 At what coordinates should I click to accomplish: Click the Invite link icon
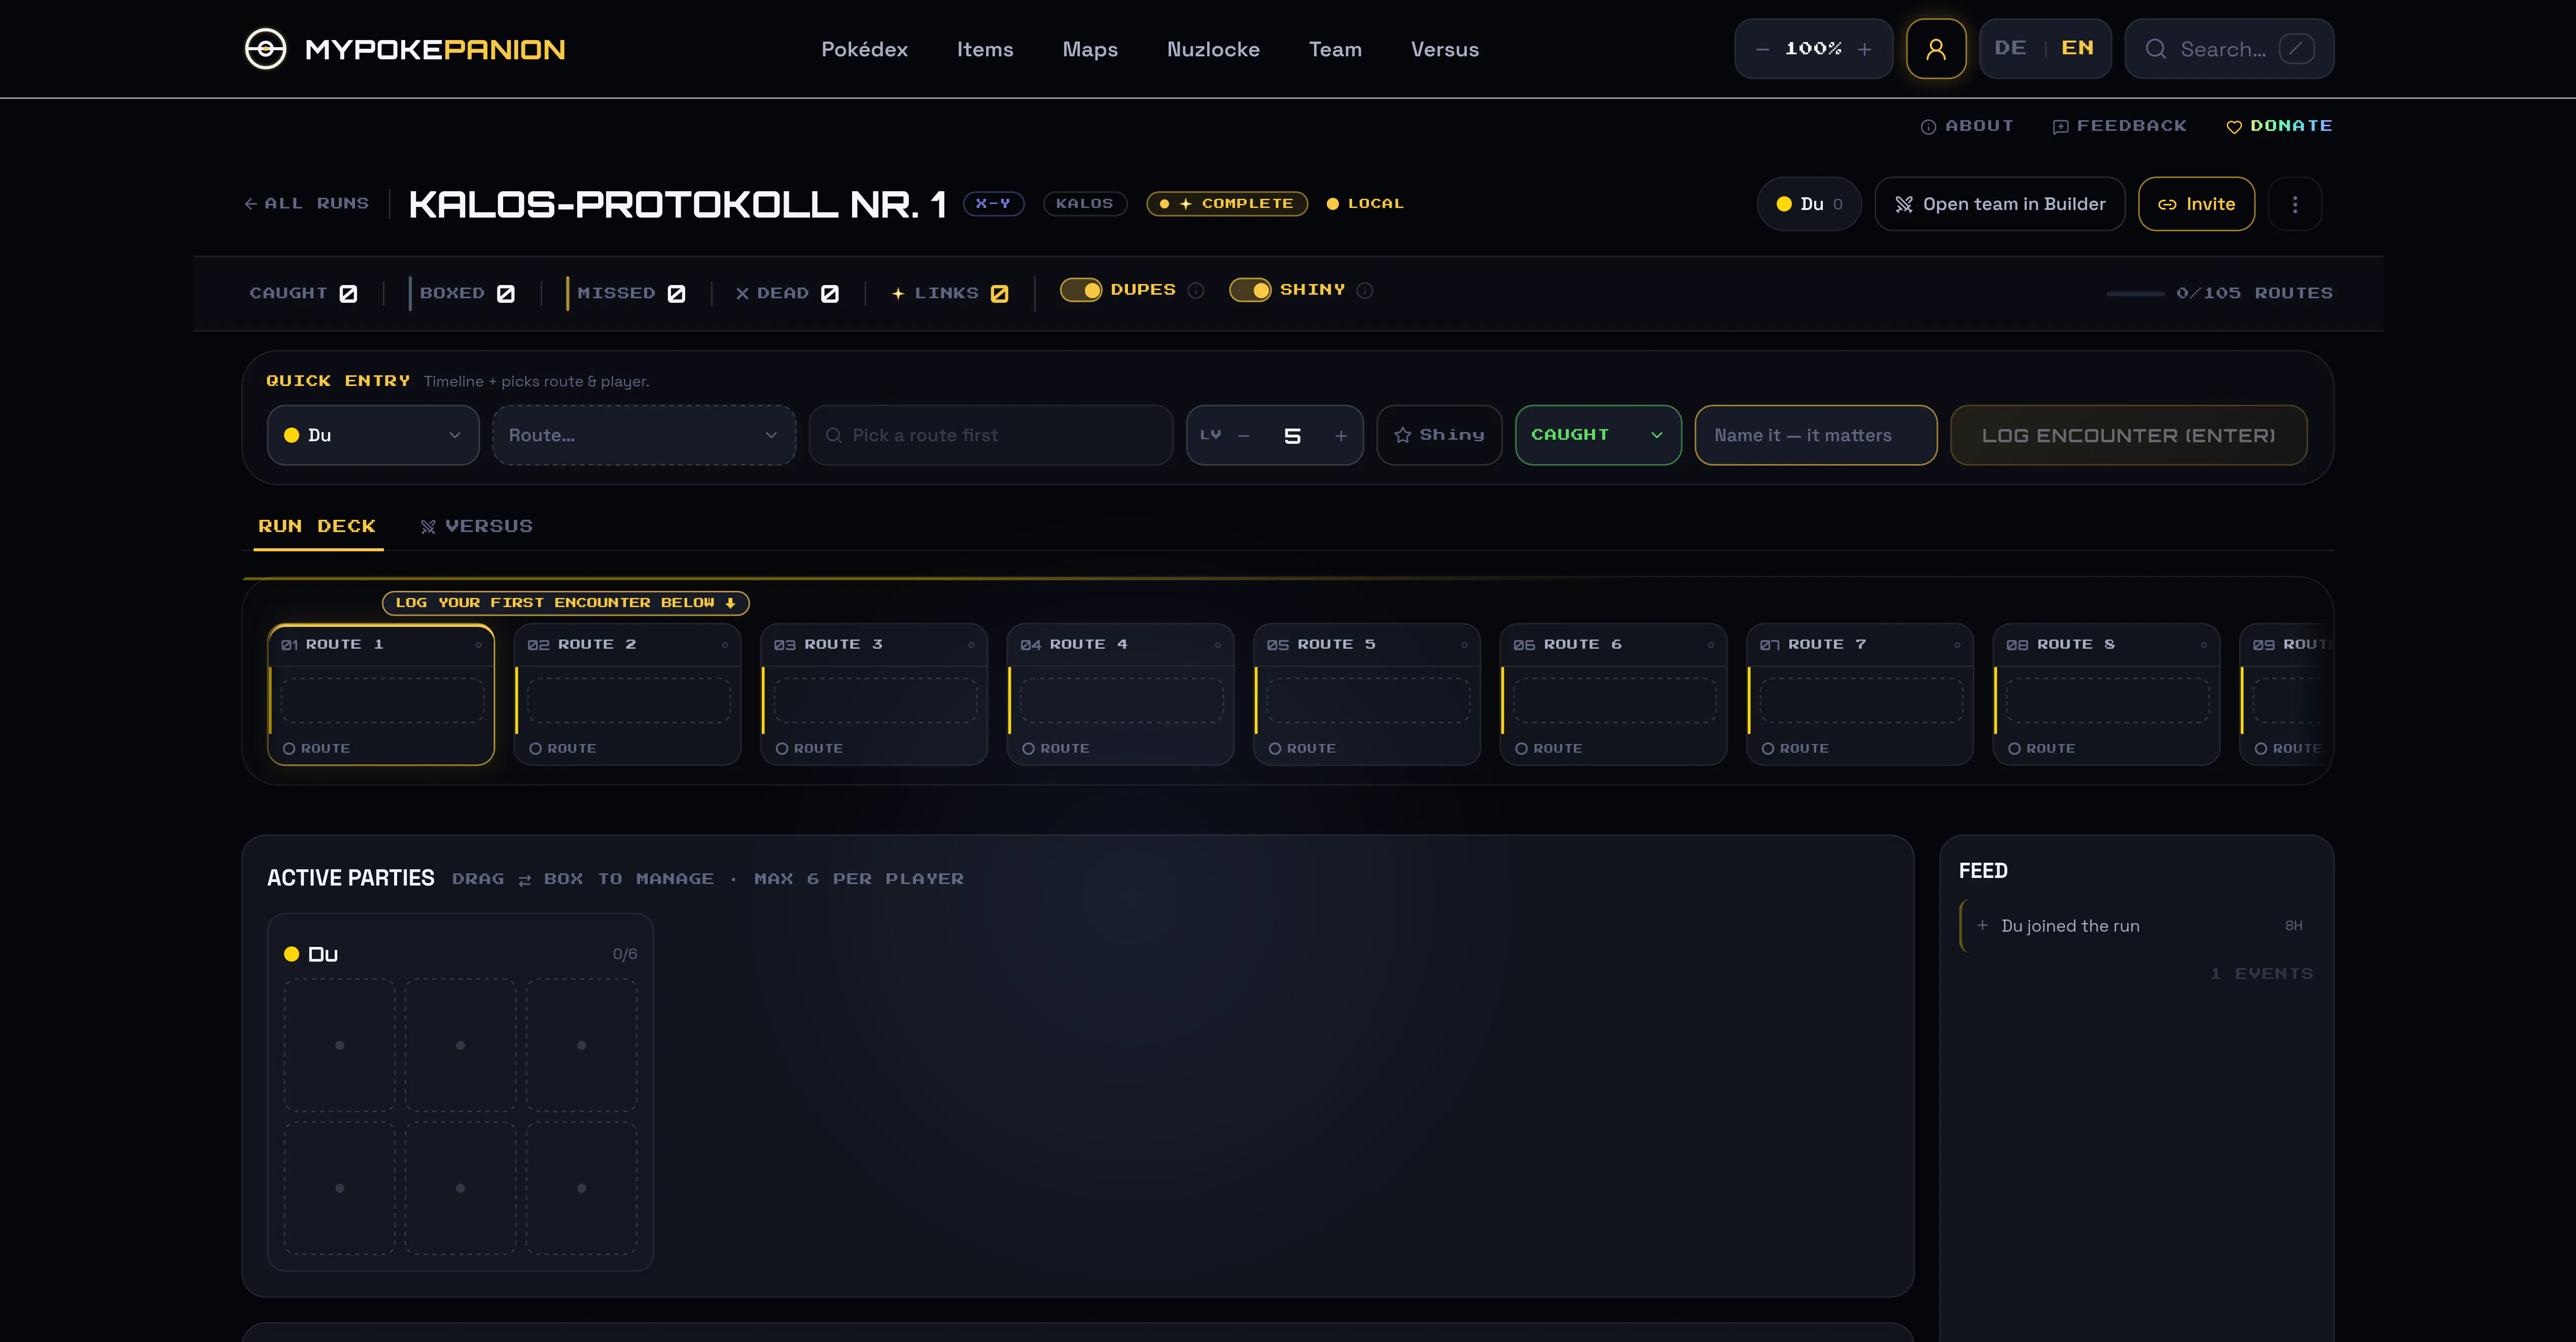click(2167, 204)
